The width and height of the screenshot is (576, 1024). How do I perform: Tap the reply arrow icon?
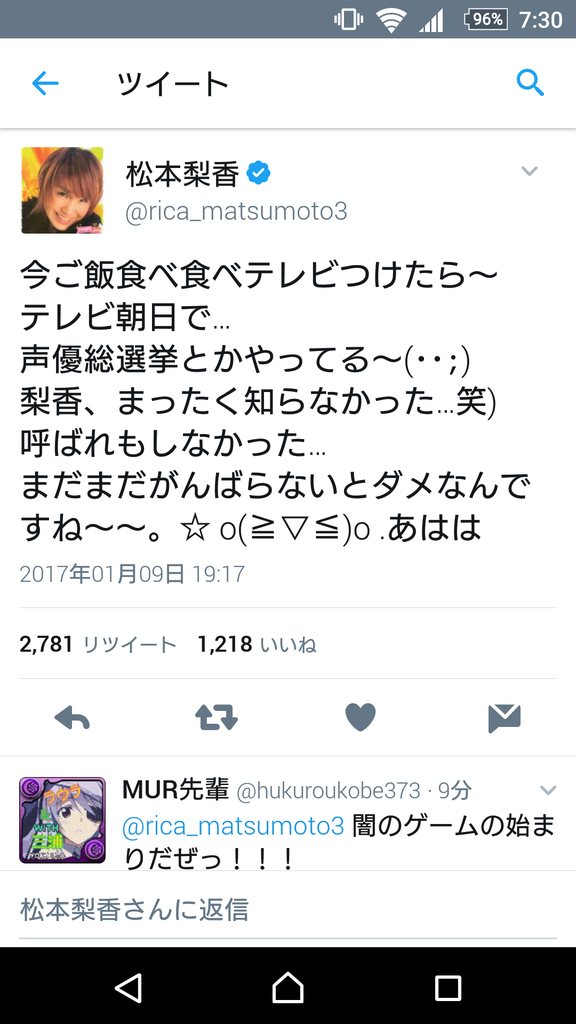pos(72,718)
